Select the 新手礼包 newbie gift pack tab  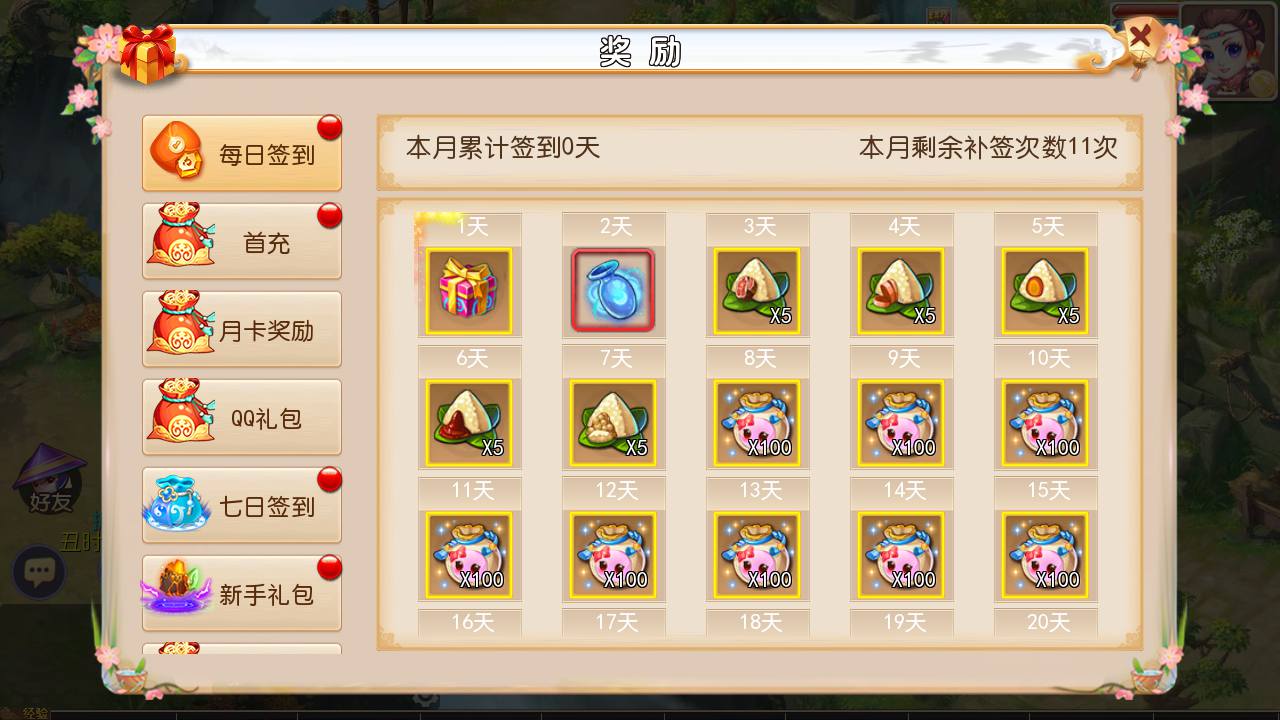(x=242, y=593)
